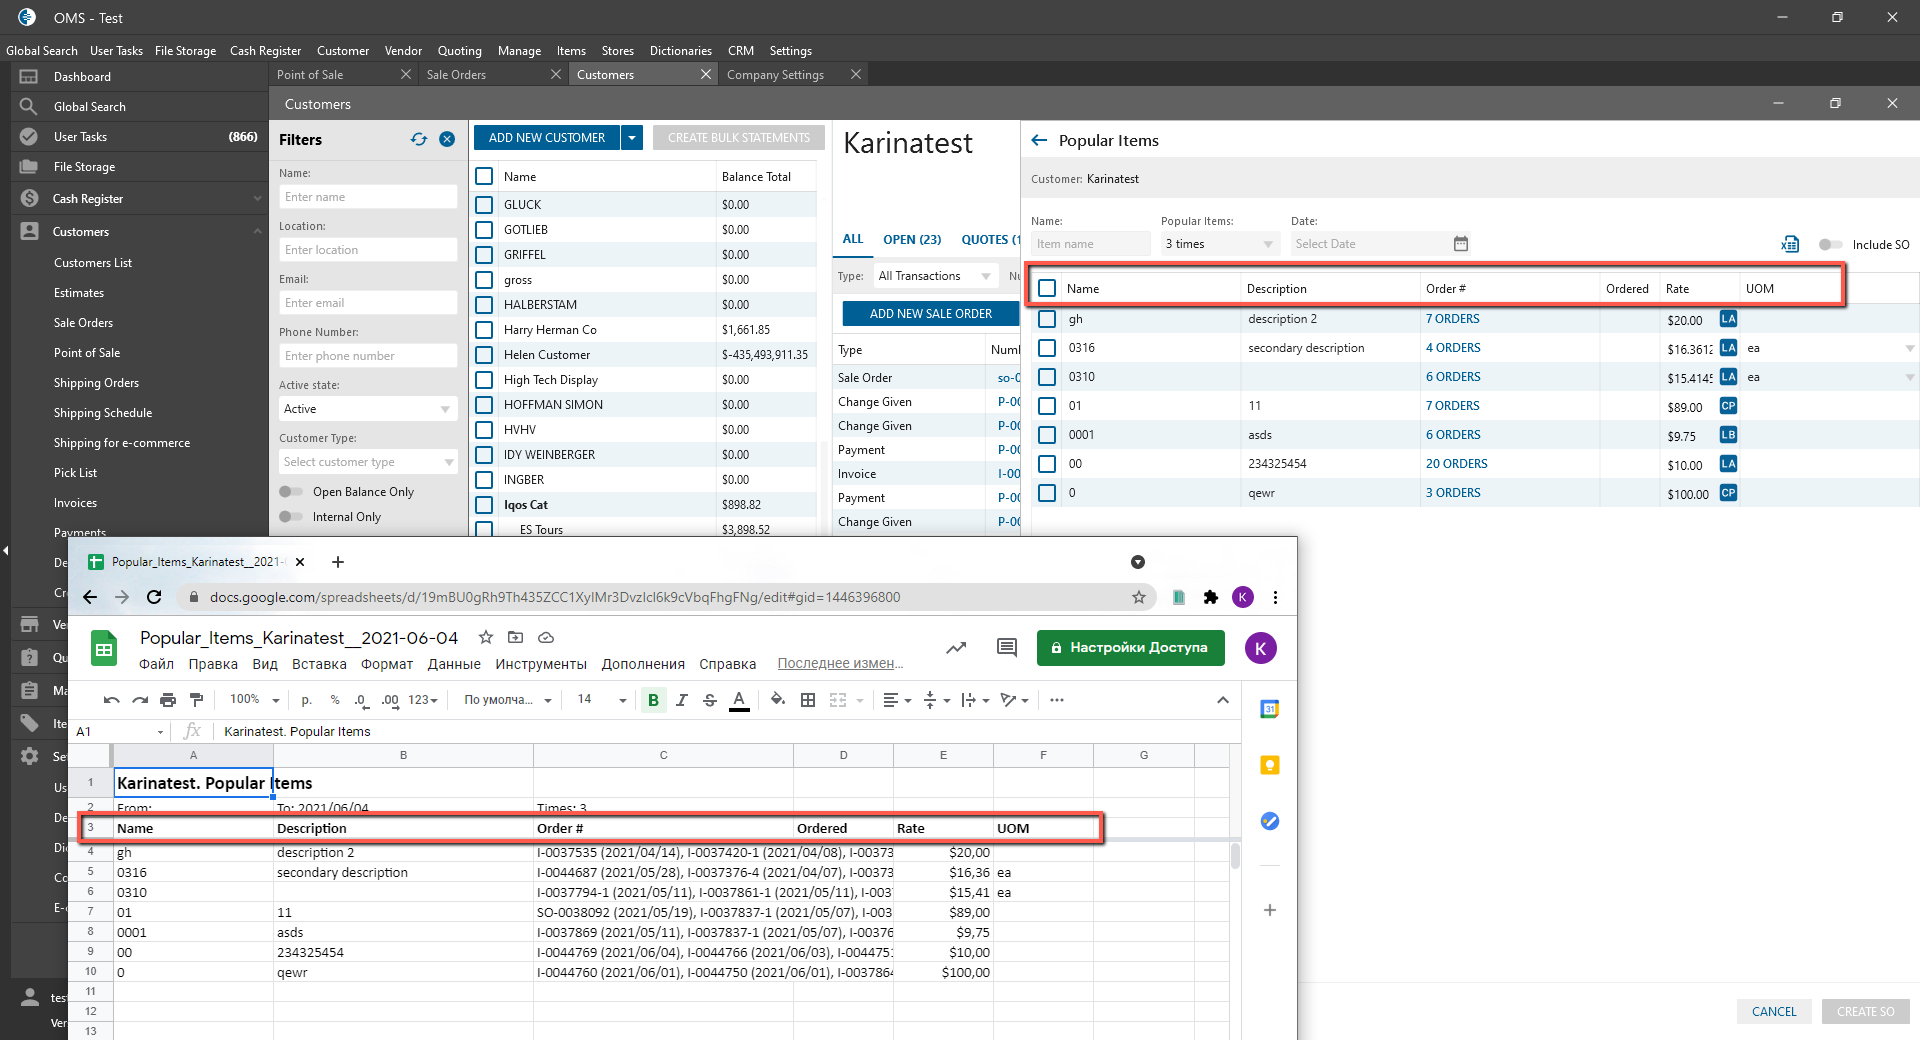Screen dimensions: 1920x1040
Task: Click the ADD NEW SALE ORDER button
Action: [x=930, y=314]
